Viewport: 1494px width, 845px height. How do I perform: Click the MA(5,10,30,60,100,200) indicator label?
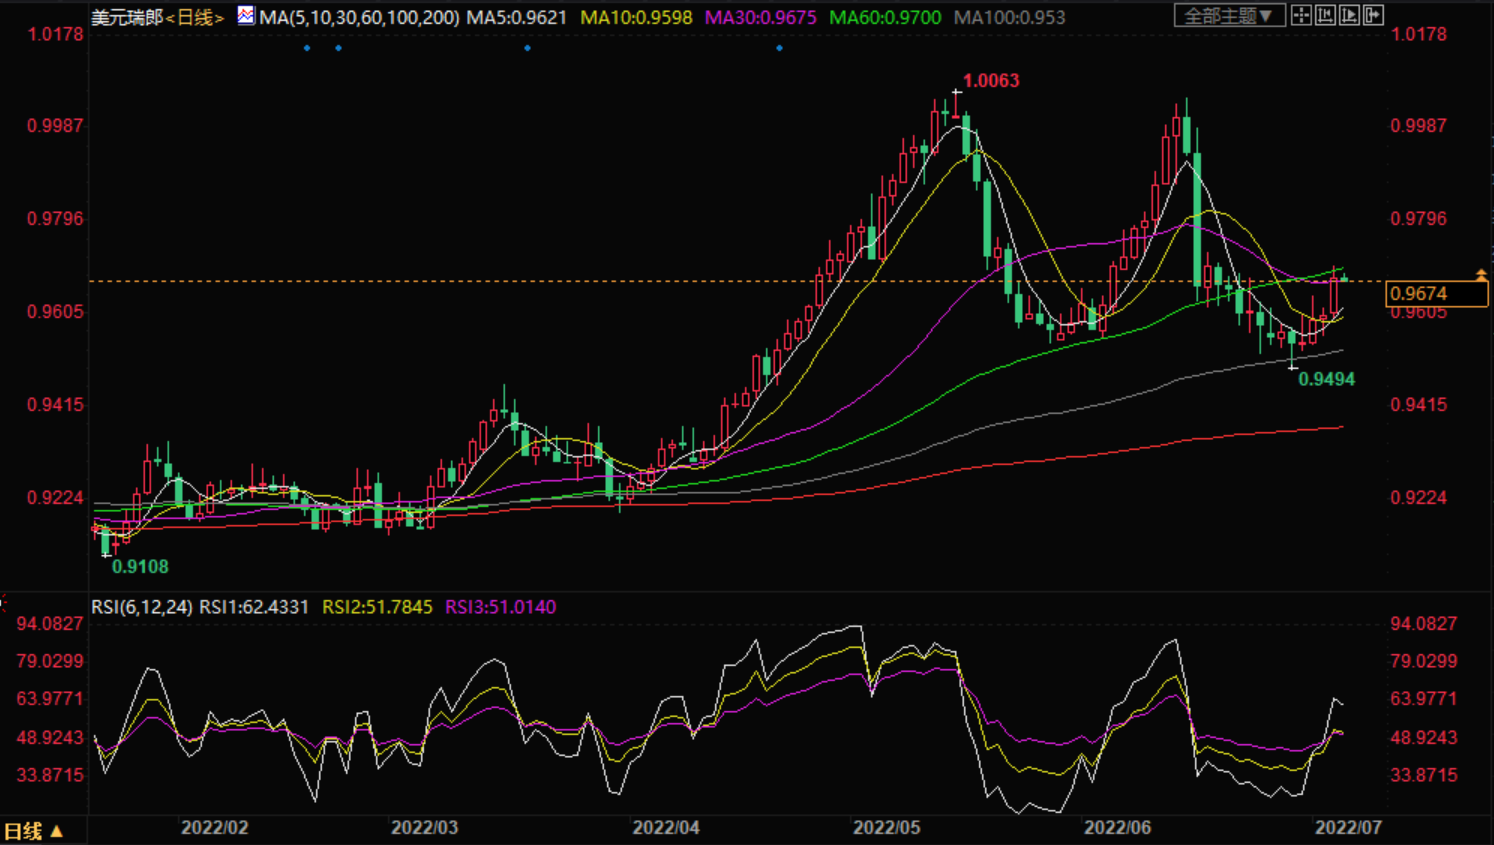coord(359,18)
